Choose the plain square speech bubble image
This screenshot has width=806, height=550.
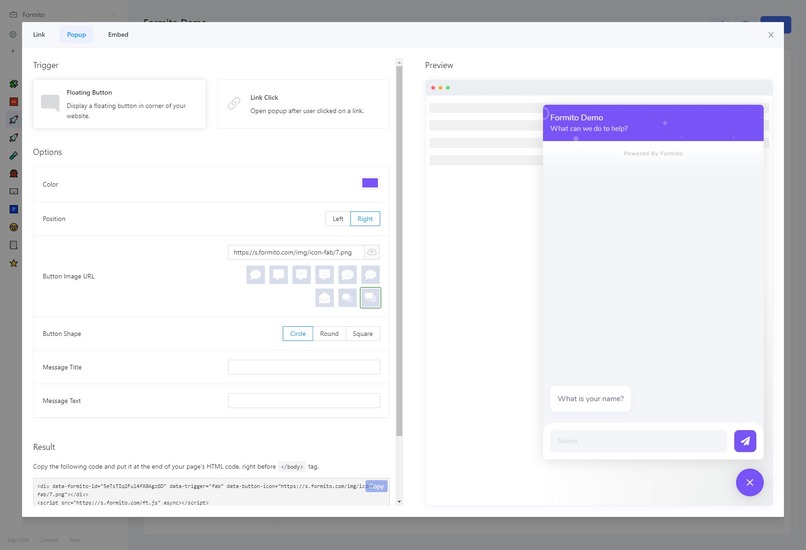click(279, 274)
